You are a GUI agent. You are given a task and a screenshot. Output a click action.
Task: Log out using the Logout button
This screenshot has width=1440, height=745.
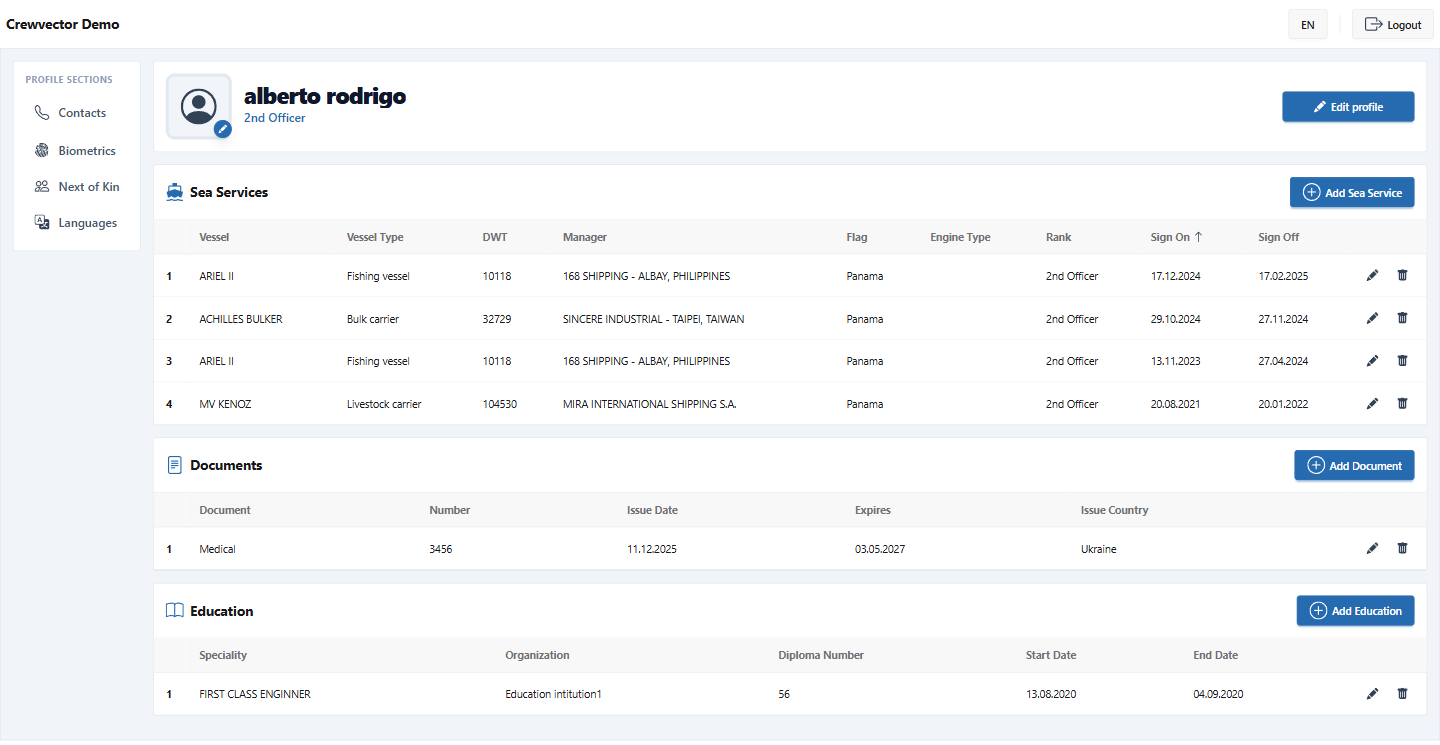coord(1392,24)
